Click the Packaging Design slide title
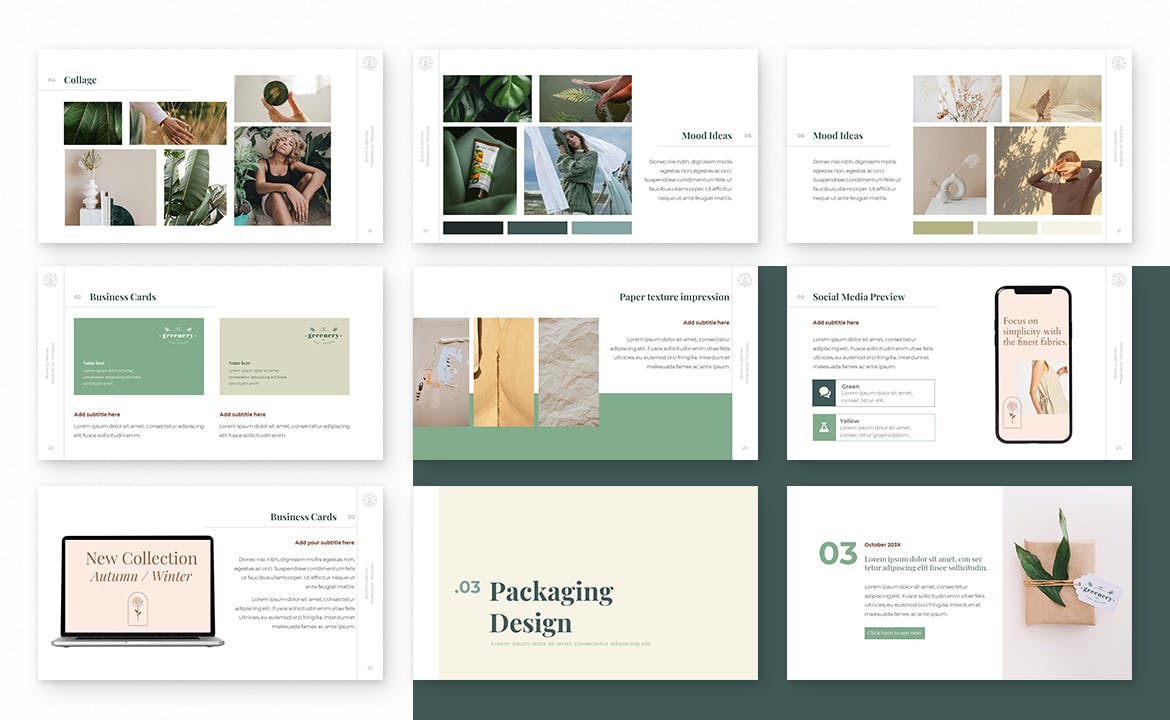Viewport: 1170px width, 720px height. 551,607
